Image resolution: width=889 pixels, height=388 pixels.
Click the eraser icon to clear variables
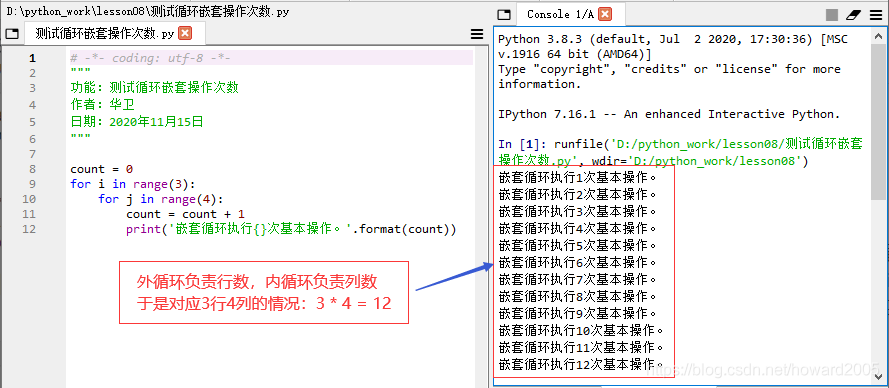coord(854,15)
